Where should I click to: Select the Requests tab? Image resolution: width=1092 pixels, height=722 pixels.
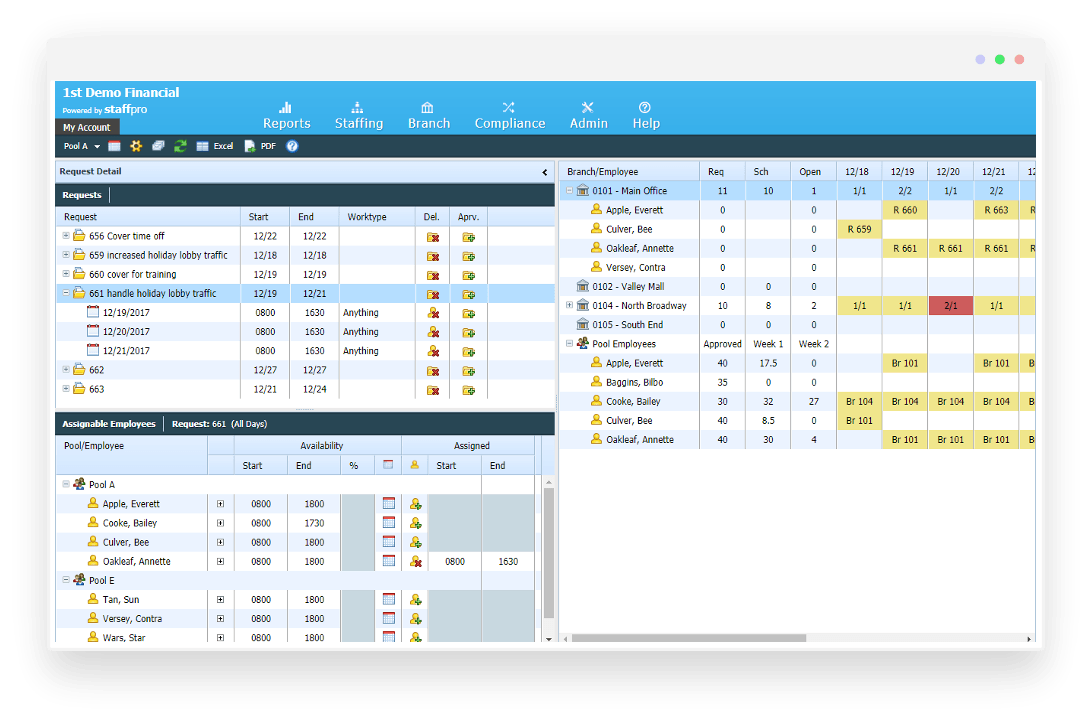click(x=81, y=195)
